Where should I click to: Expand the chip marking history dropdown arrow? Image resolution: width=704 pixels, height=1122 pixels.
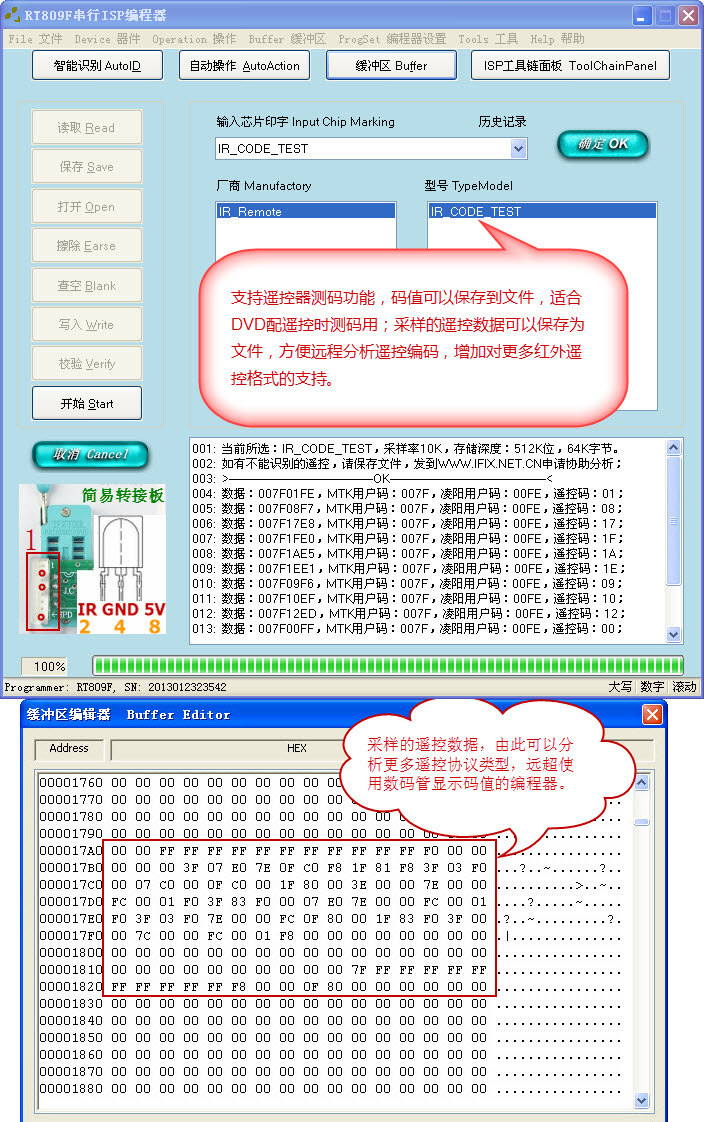(x=519, y=149)
